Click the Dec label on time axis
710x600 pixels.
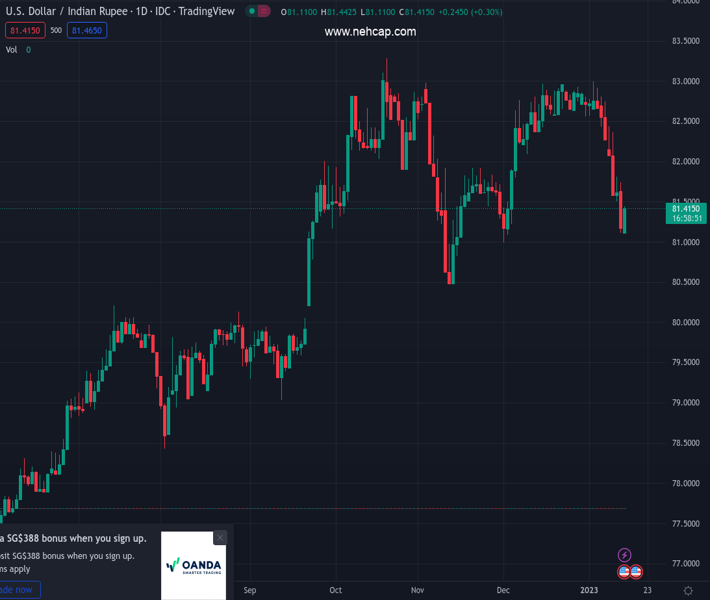click(503, 590)
